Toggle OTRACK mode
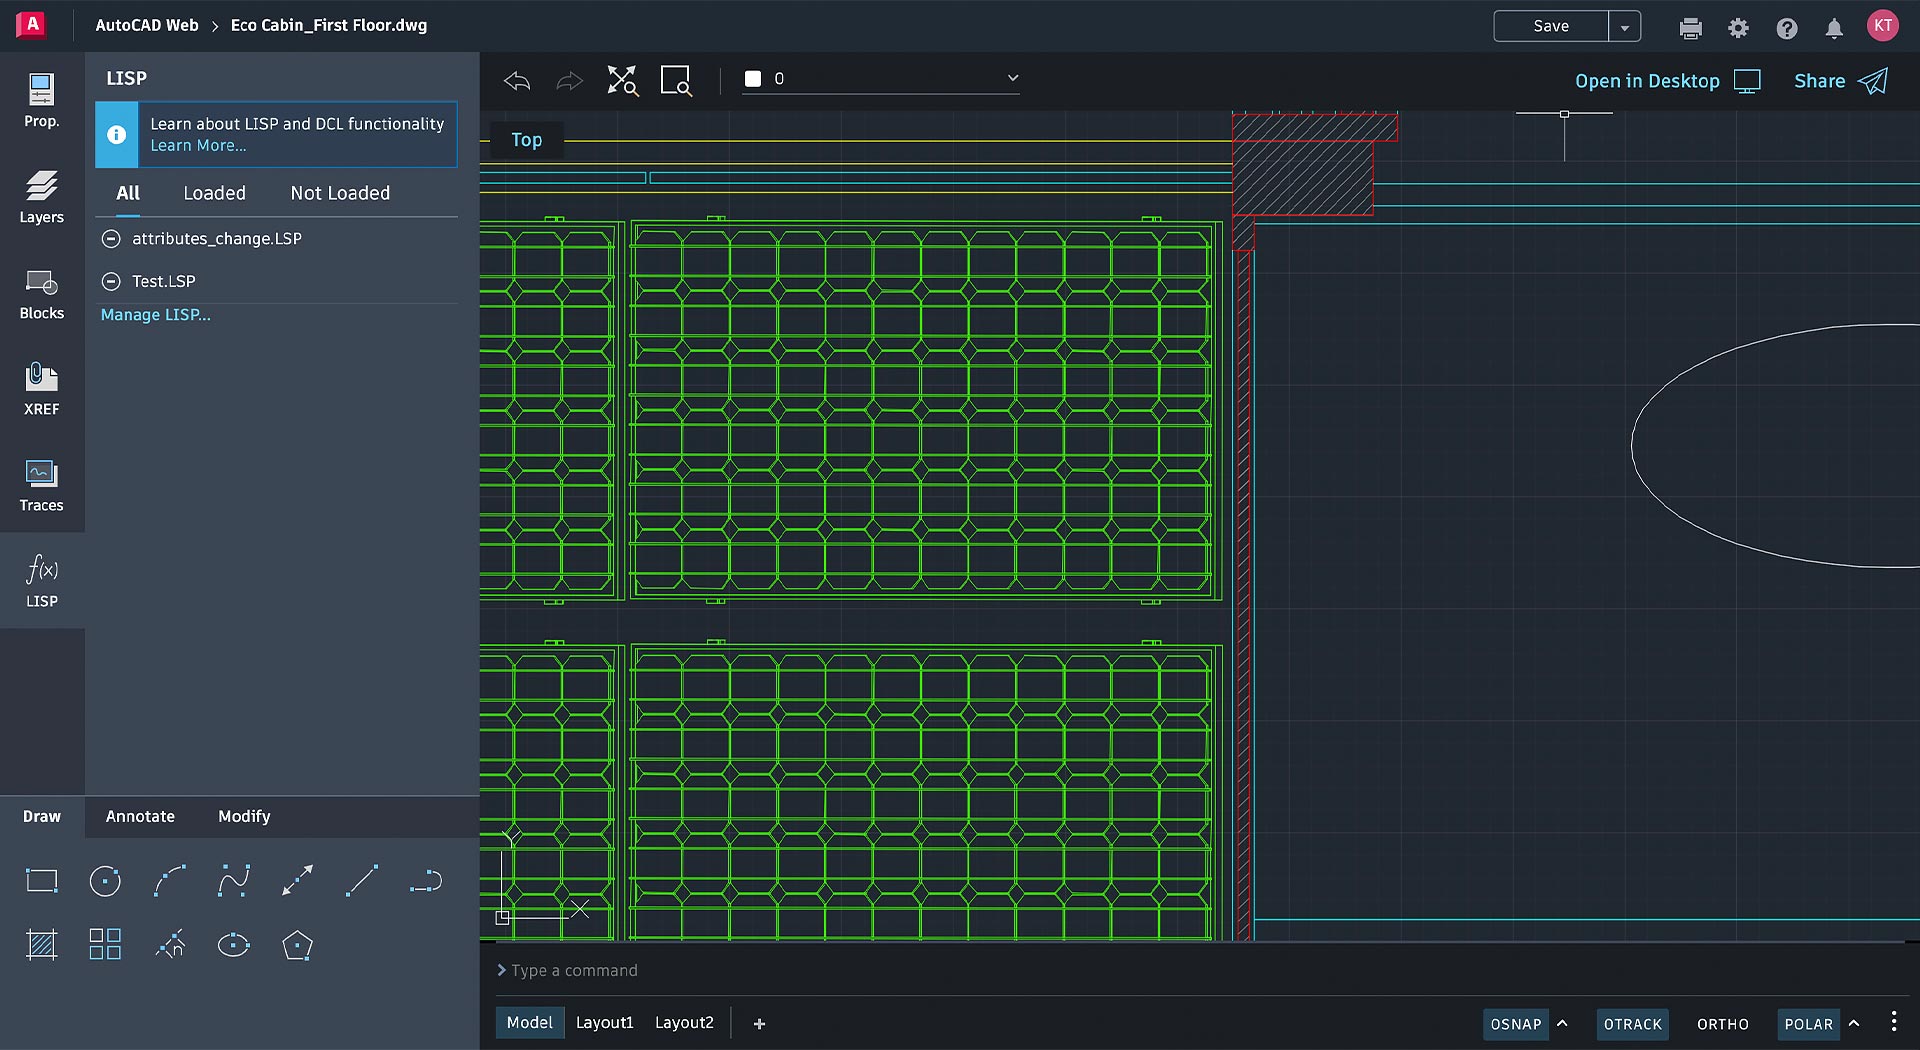Image resolution: width=1920 pixels, height=1050 pixels. (x=1632, y=1024)
